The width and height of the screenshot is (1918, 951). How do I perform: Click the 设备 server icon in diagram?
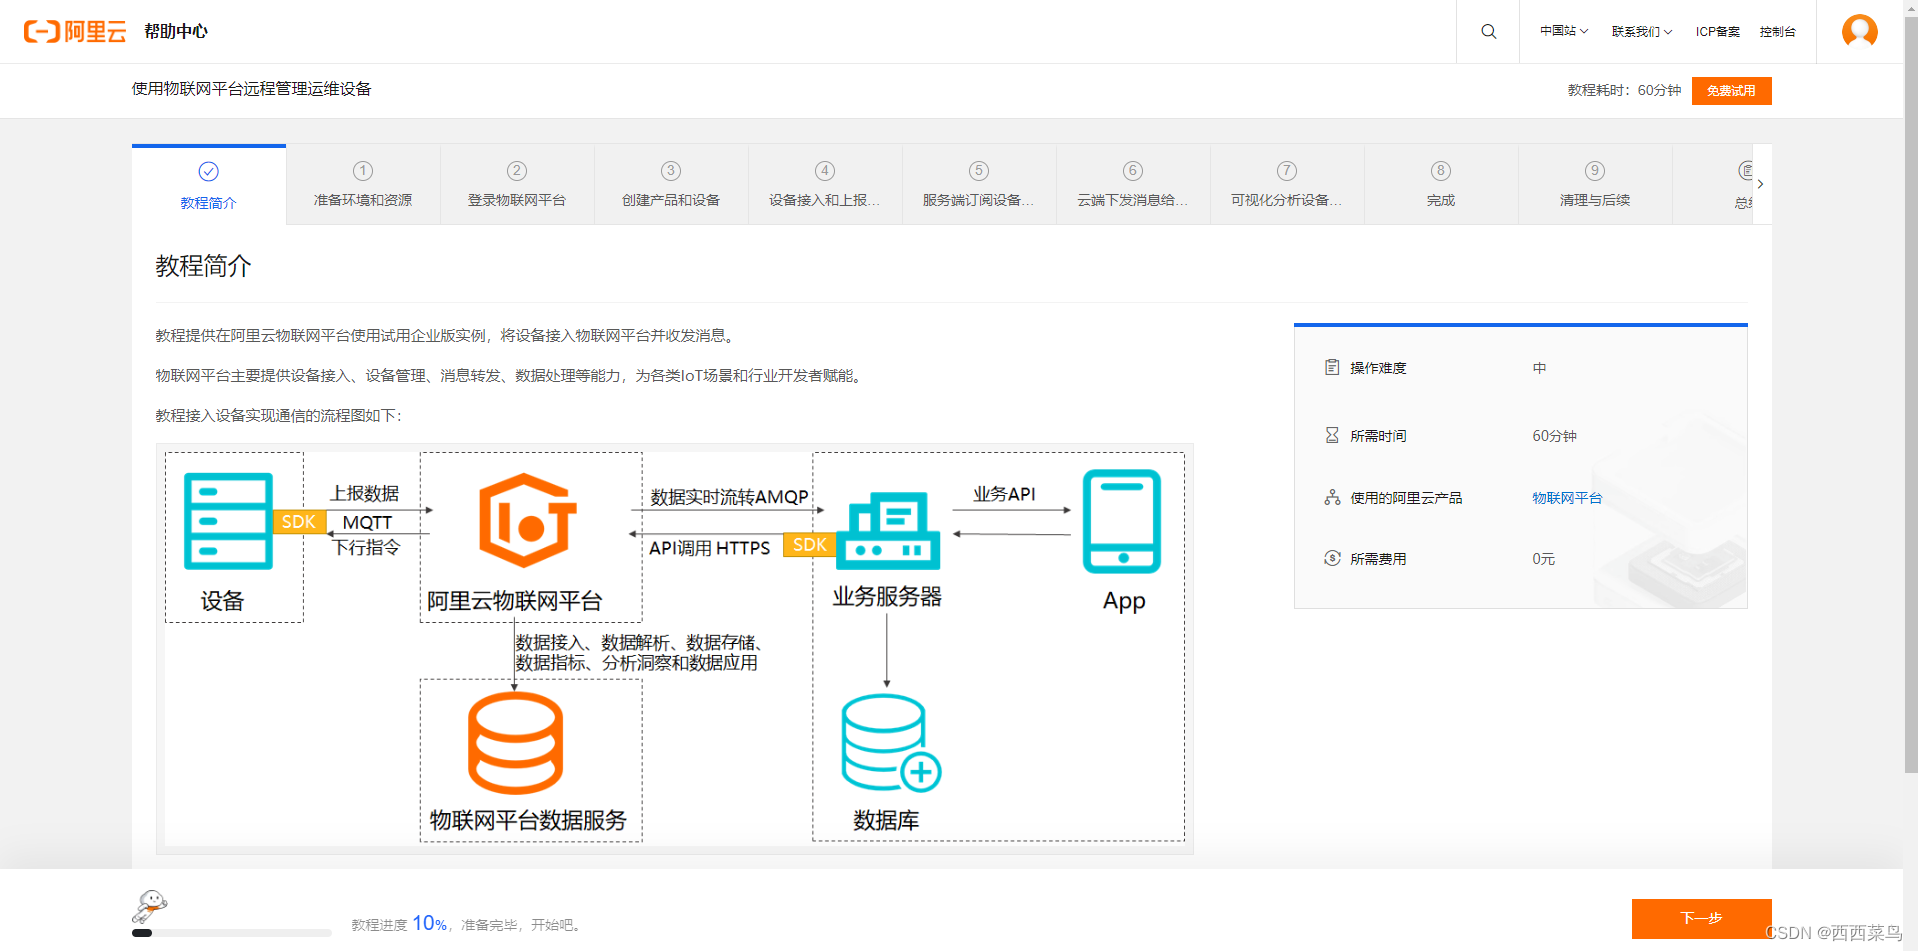pos(228,521)
